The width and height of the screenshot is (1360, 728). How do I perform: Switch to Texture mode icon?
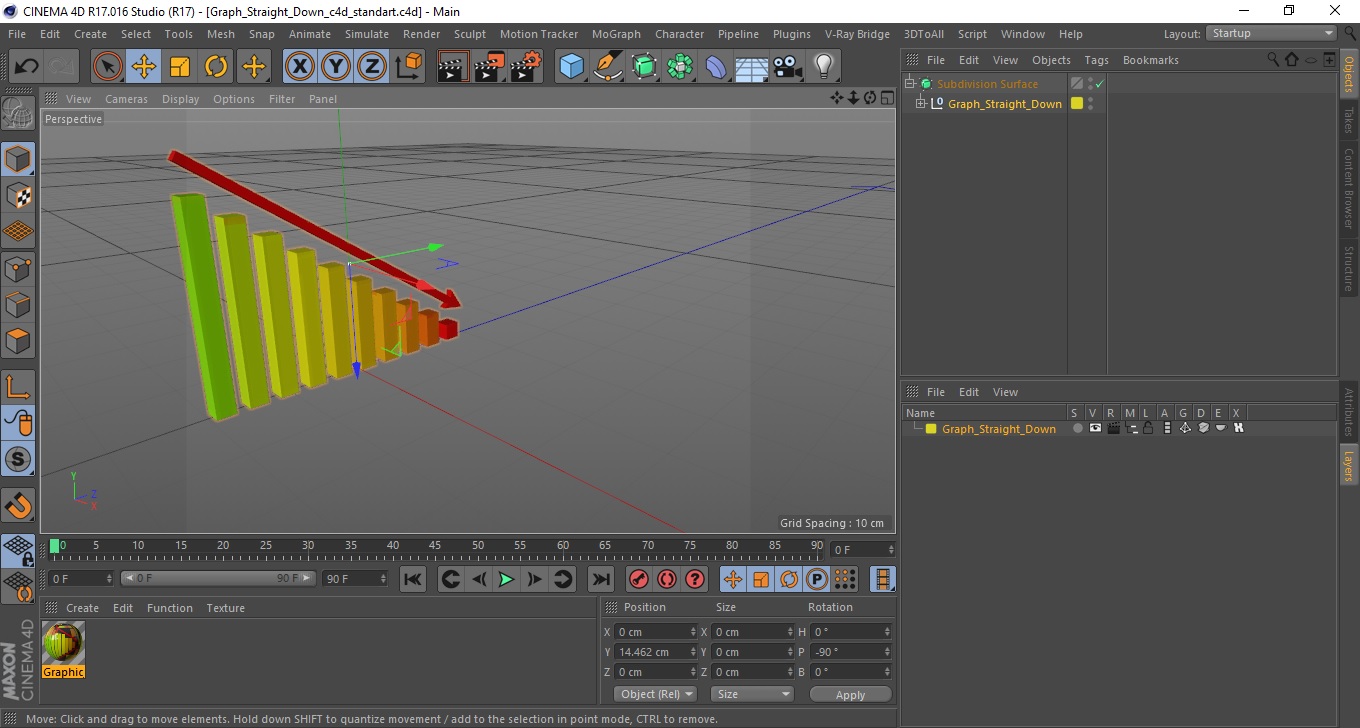point(18,196)
